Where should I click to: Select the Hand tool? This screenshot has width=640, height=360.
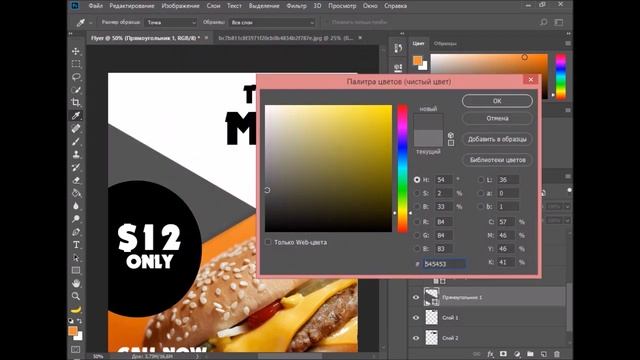76,283
